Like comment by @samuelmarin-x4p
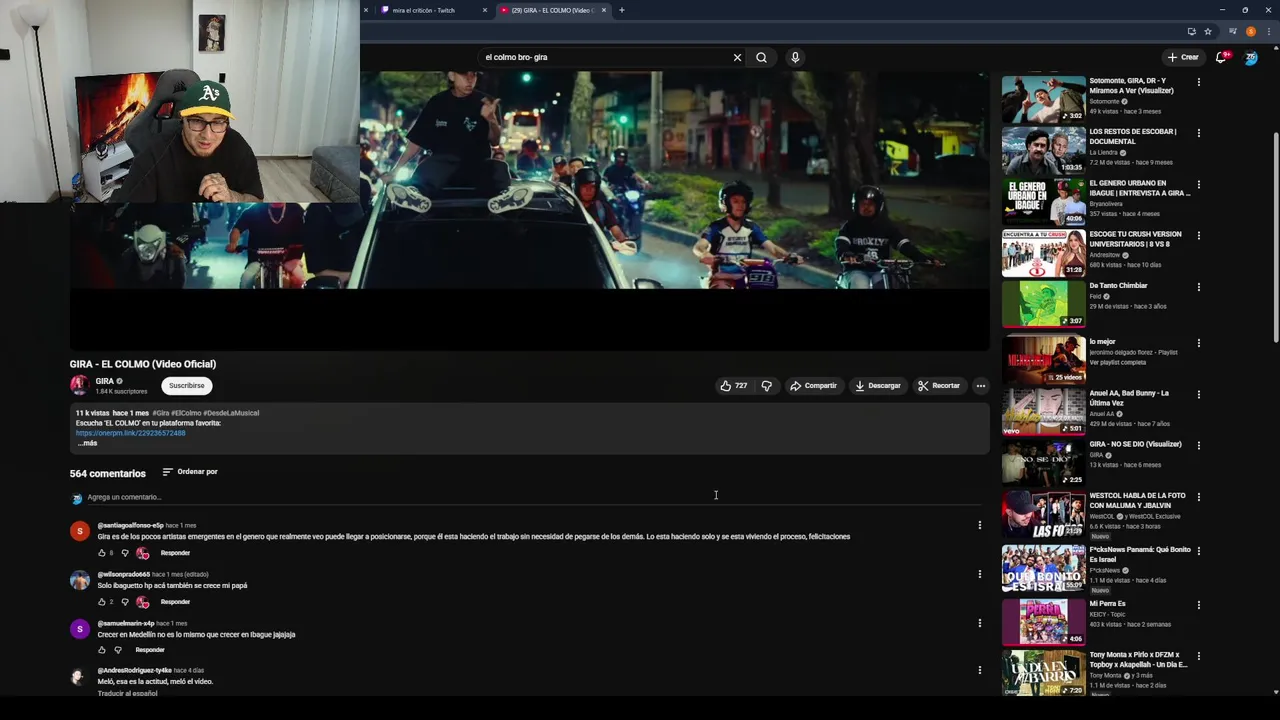 101,650
